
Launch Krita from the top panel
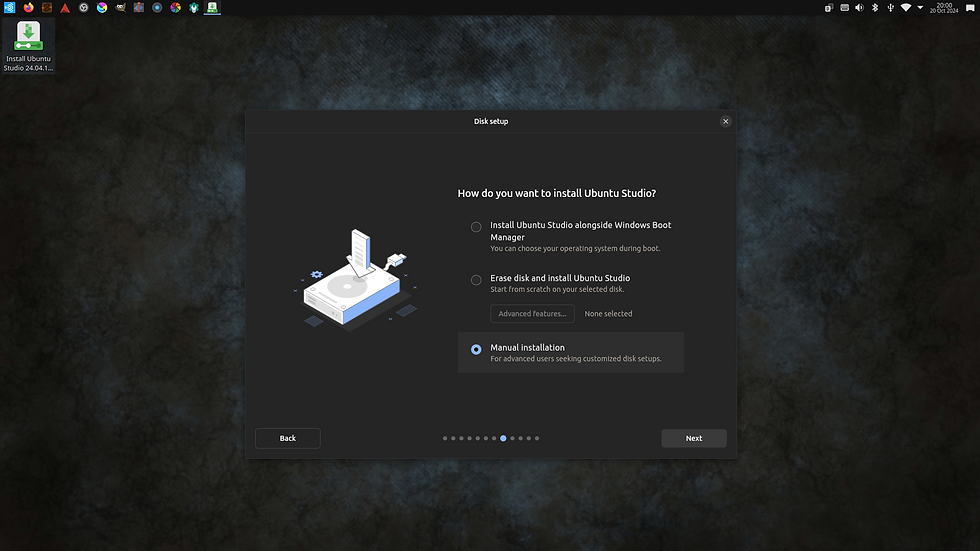[102, 7]
